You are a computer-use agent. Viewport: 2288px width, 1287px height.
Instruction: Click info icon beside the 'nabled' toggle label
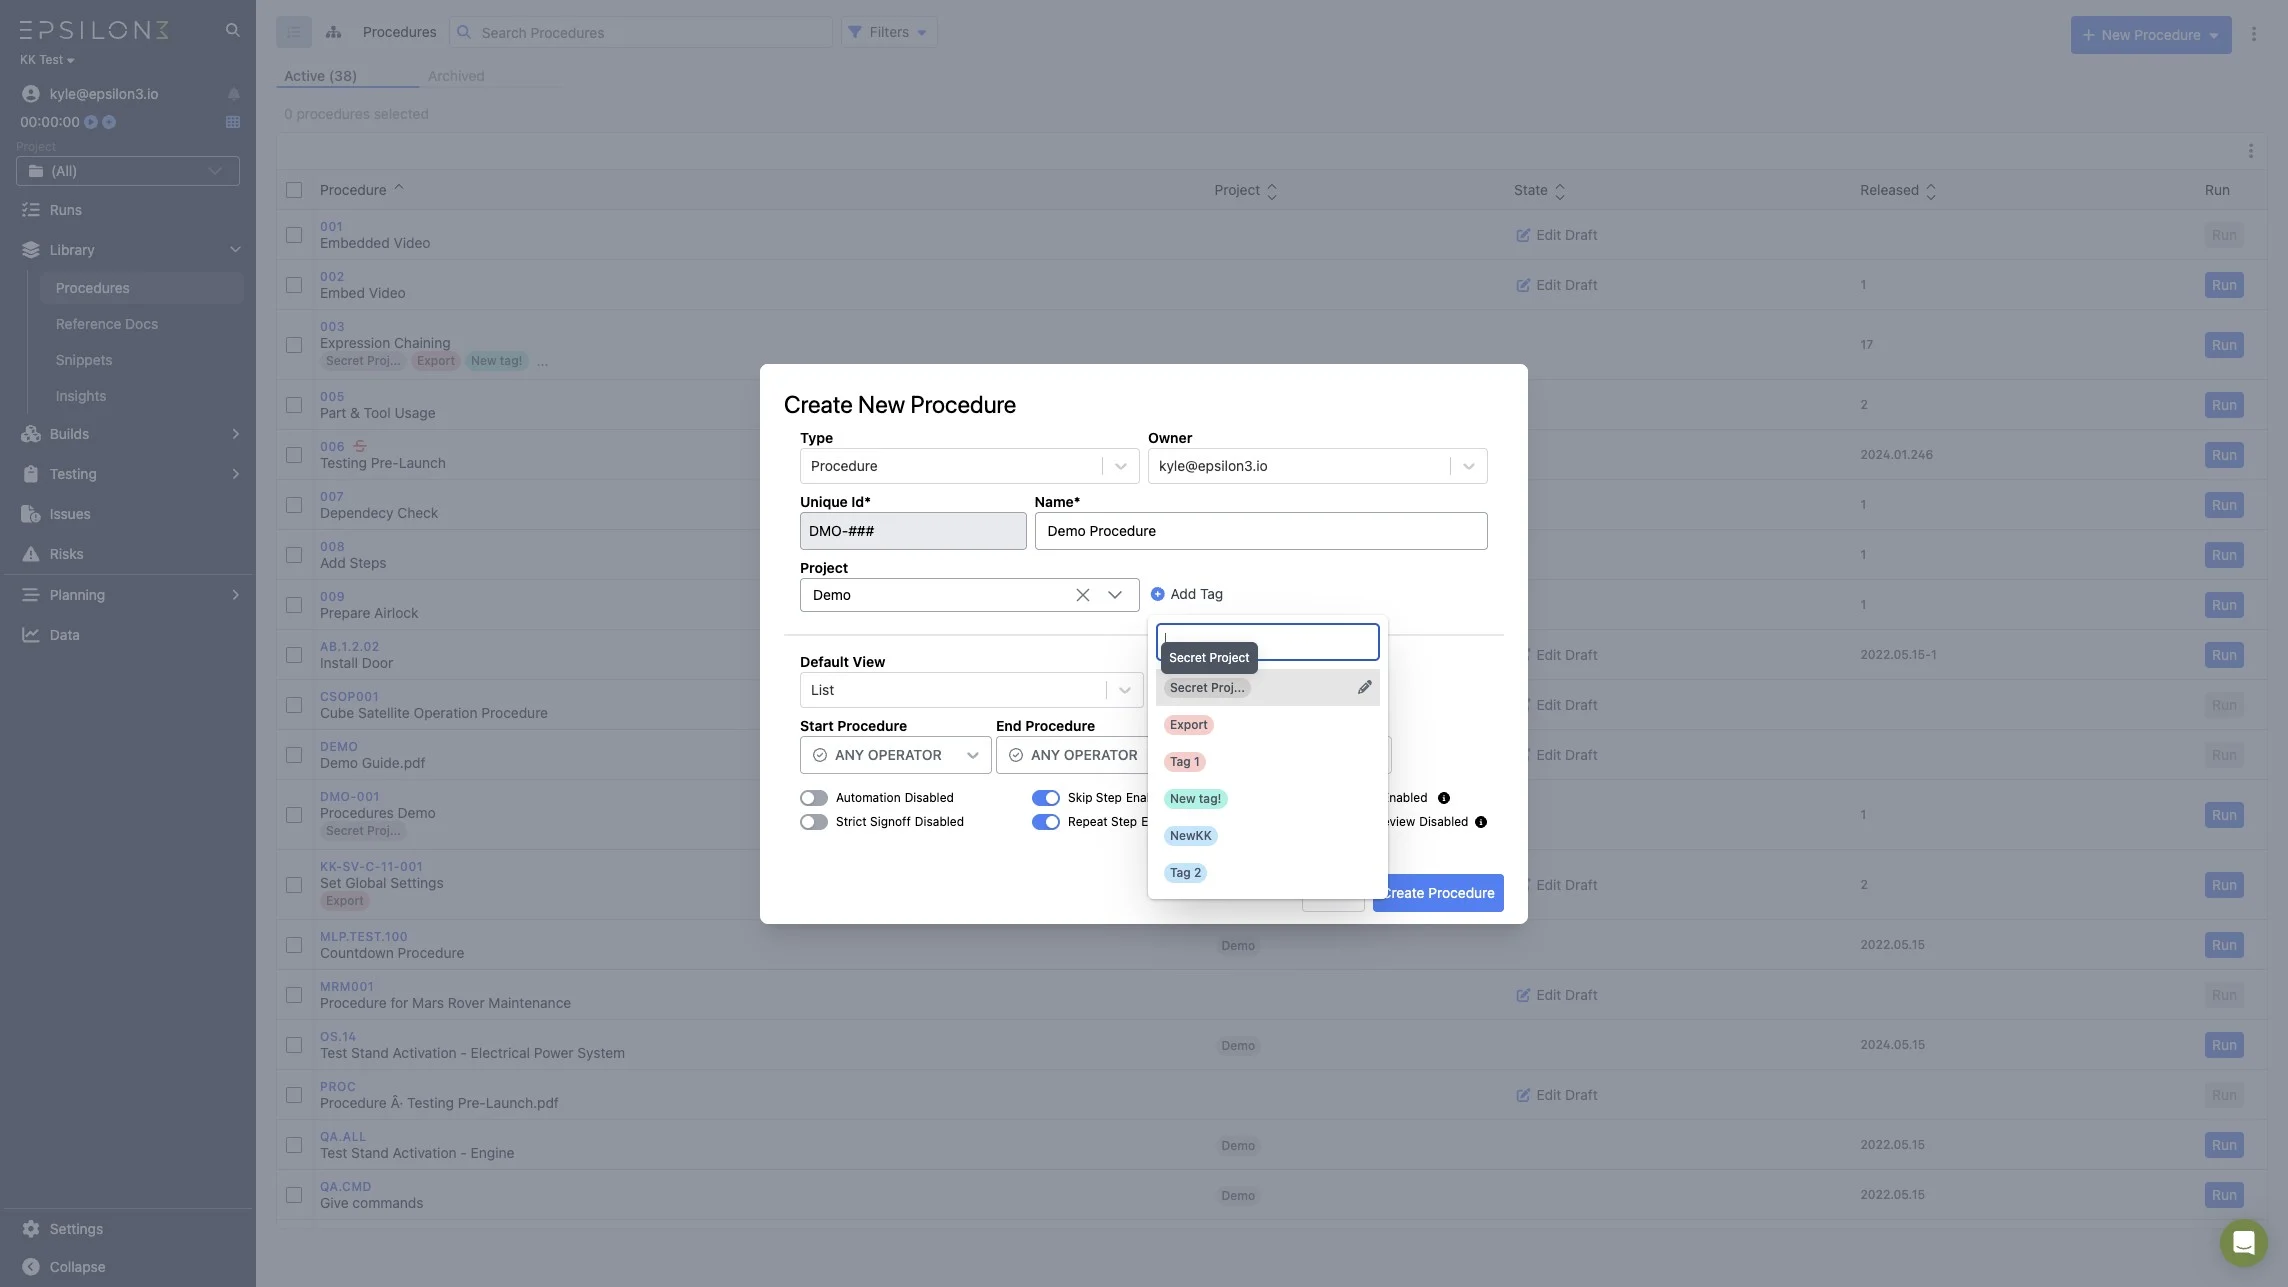click(1444, 798)
